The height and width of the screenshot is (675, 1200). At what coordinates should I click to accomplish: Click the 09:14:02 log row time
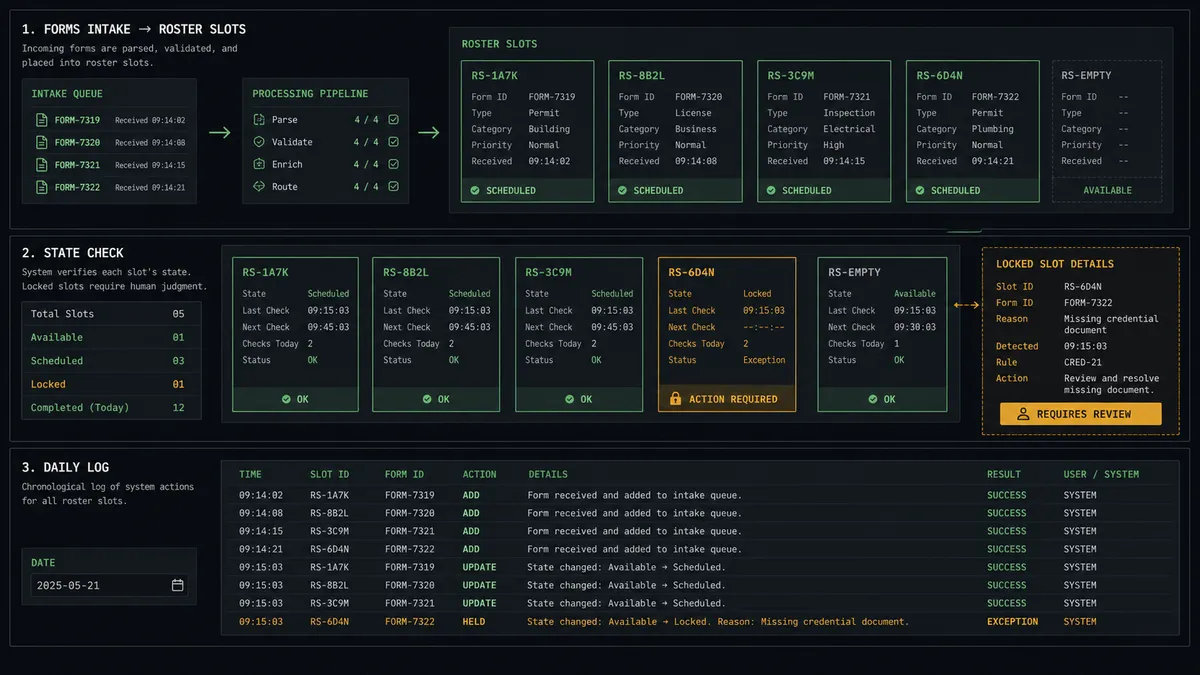(x=261, y=495)
